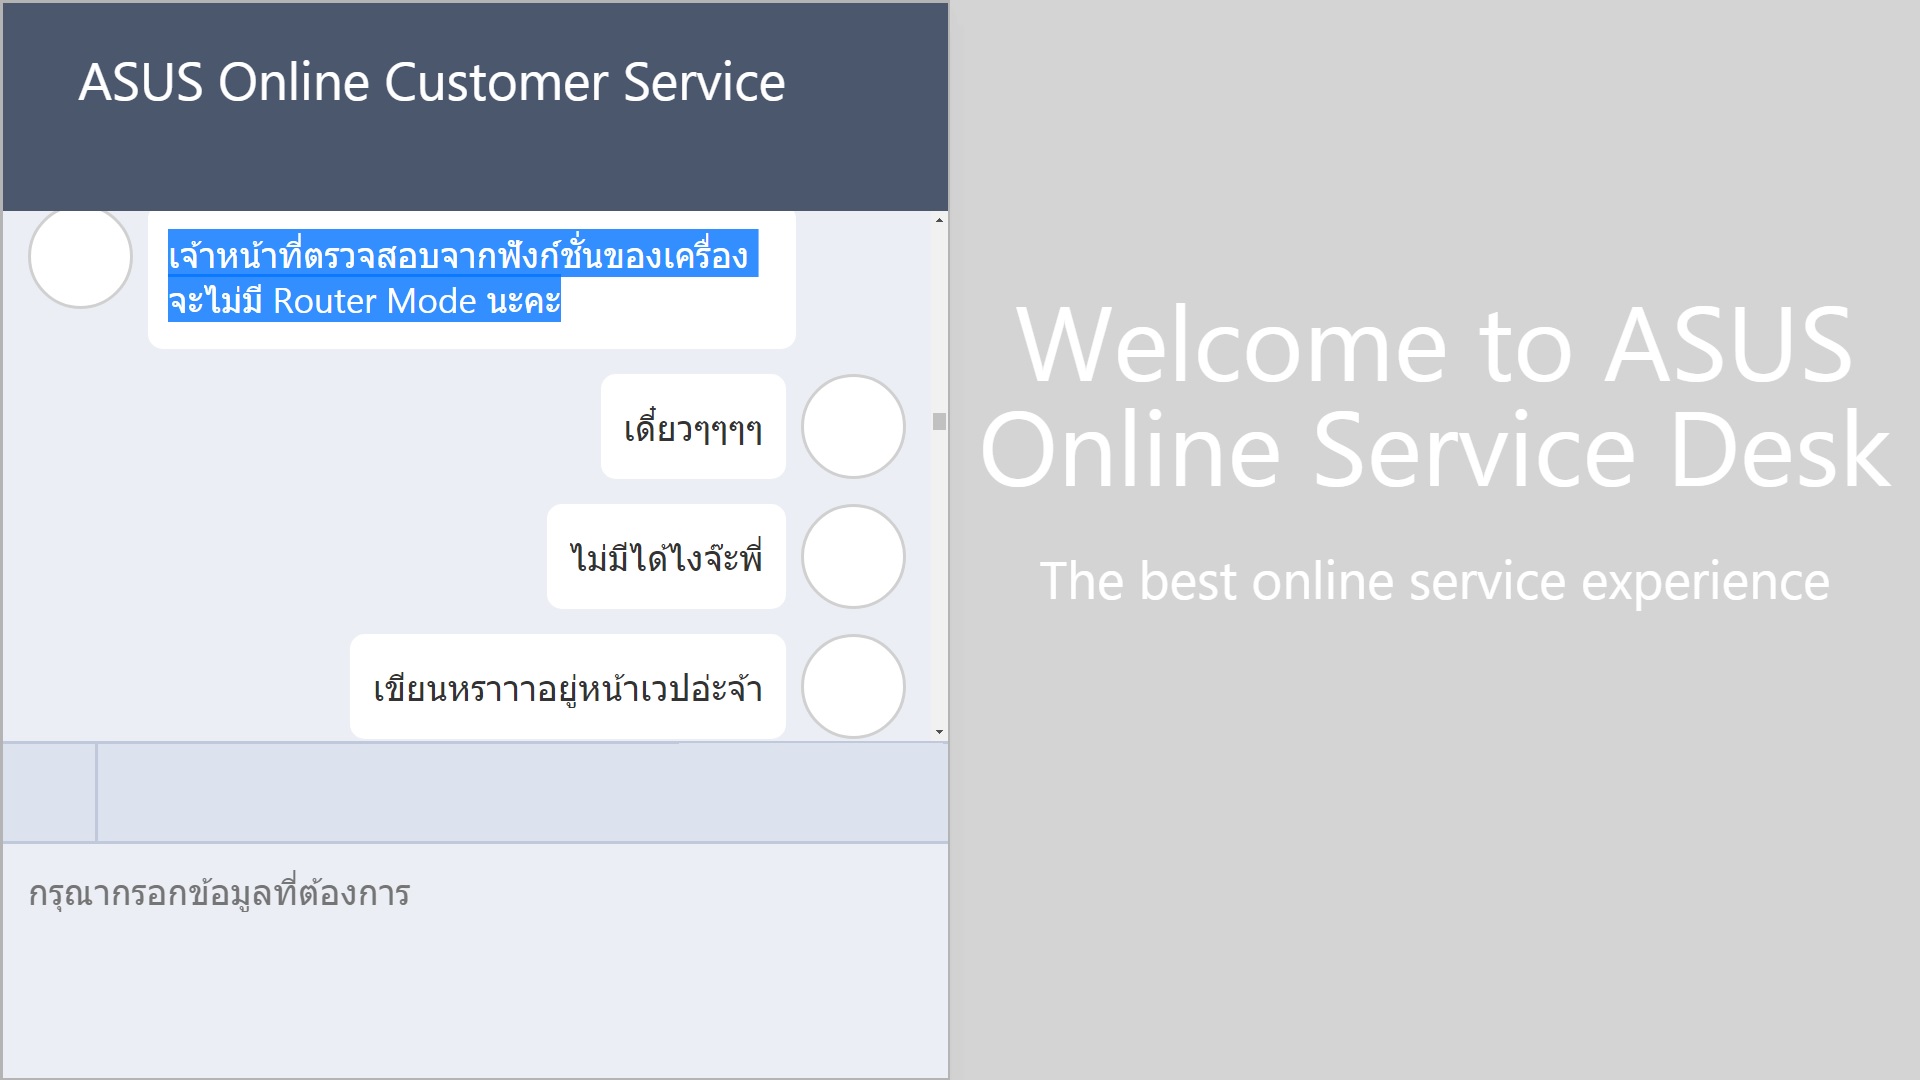This screenshot has height=1080, width=1920.
Task: Click the message bubble เดี๋ยวๆๆๆ
Action: pos(693,427)
